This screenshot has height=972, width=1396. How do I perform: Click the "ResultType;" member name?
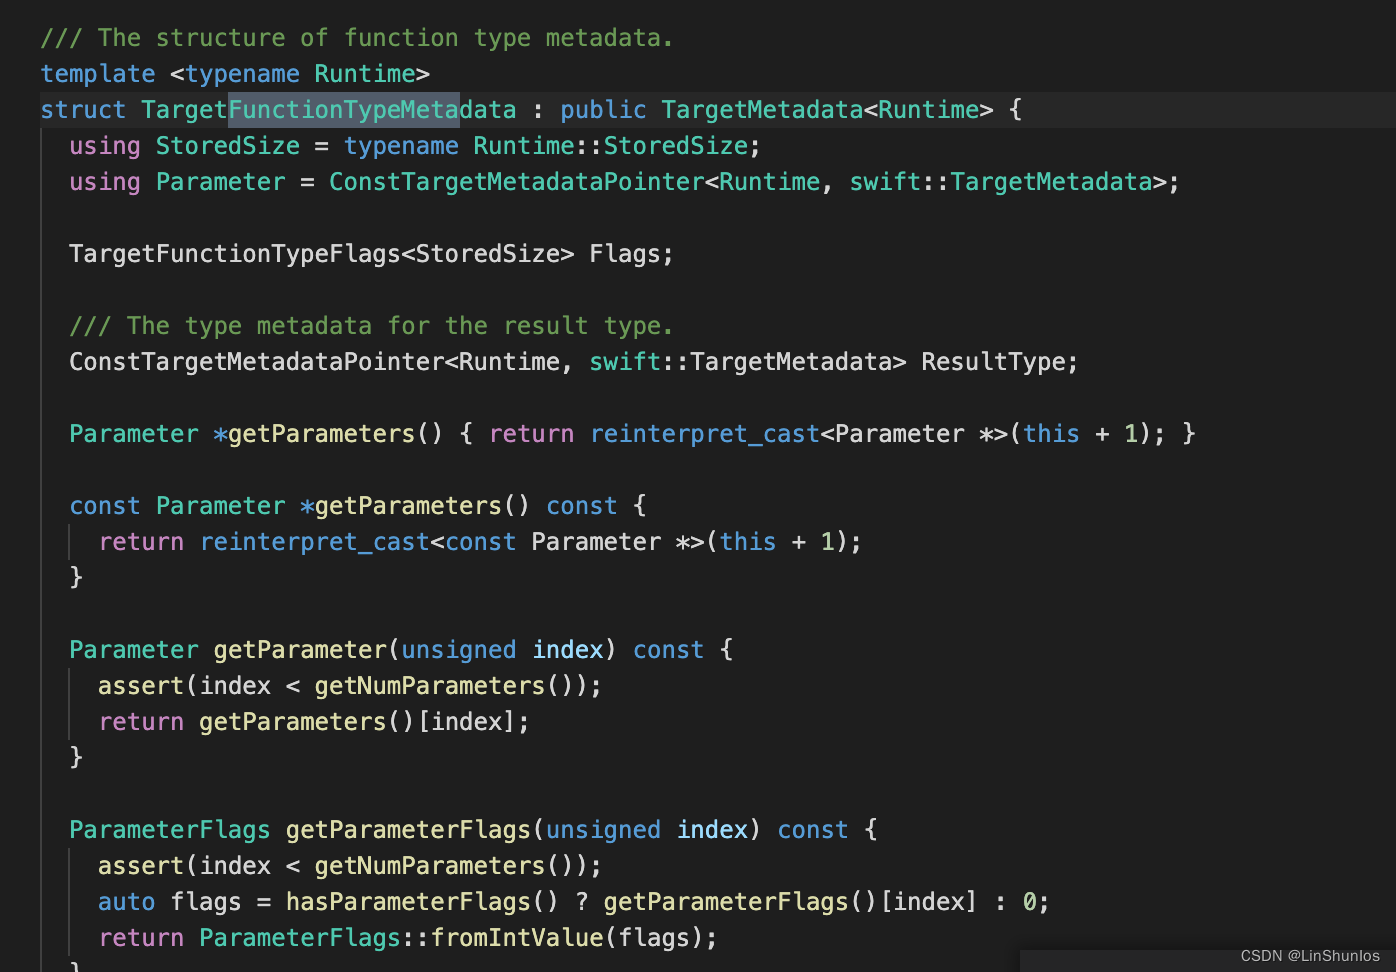coord(1000,362)
